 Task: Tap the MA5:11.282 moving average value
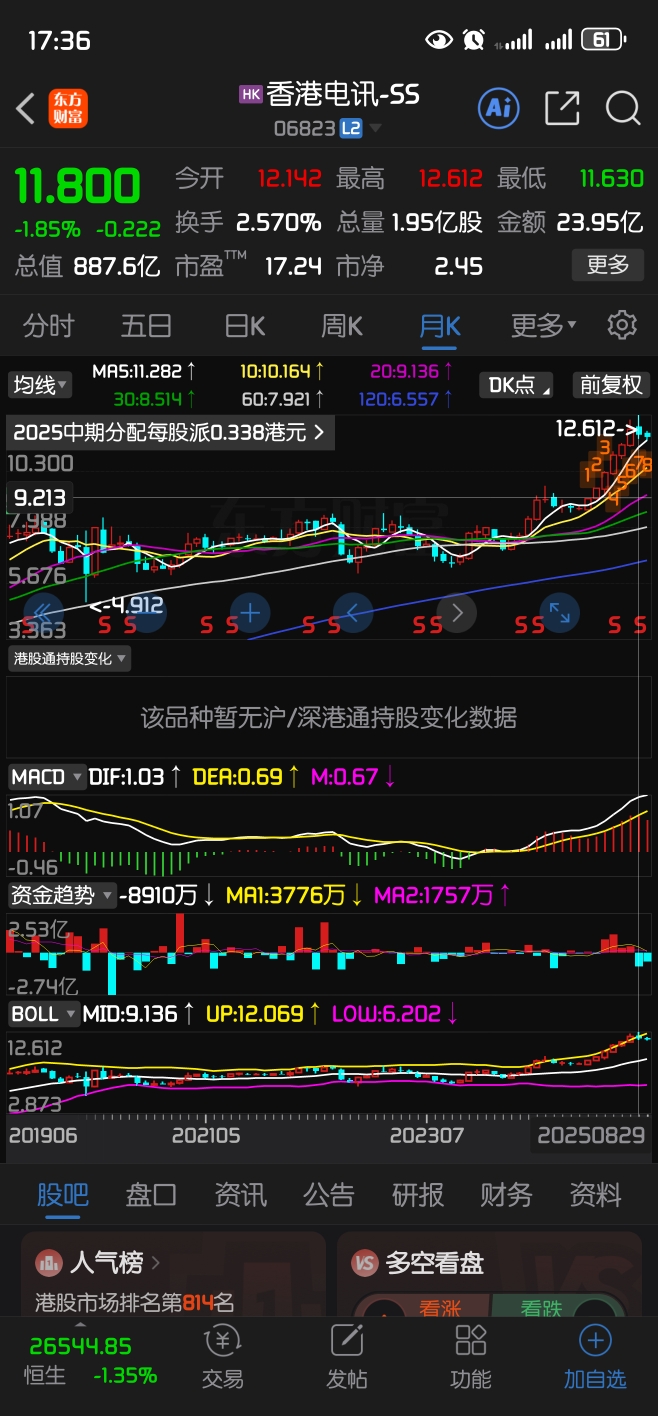[x=144, y=371]
